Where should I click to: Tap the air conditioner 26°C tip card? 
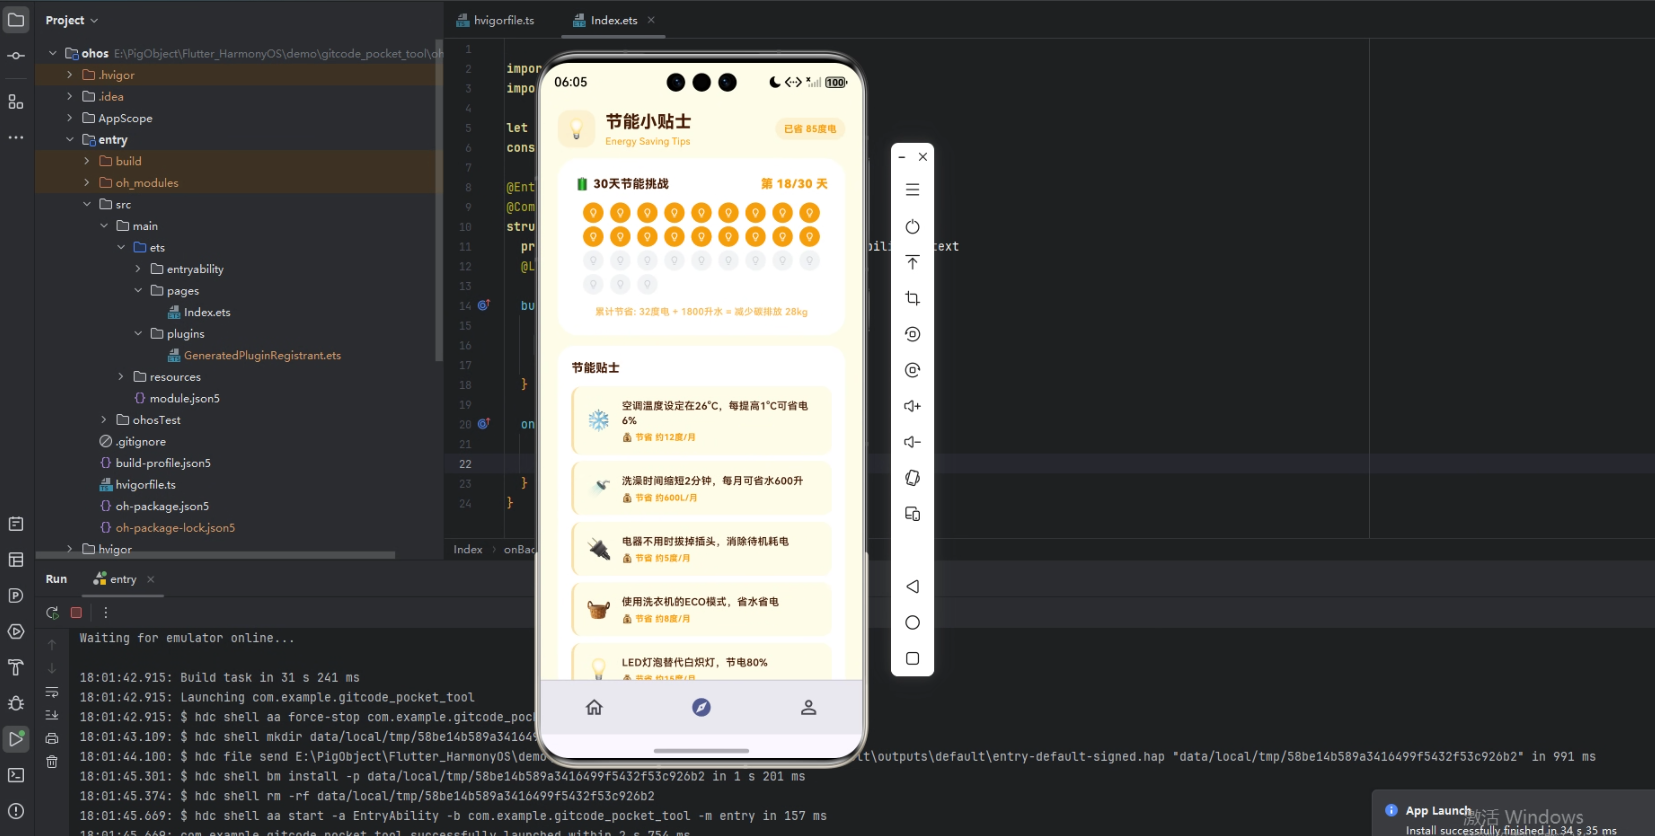tap(701, 421)
